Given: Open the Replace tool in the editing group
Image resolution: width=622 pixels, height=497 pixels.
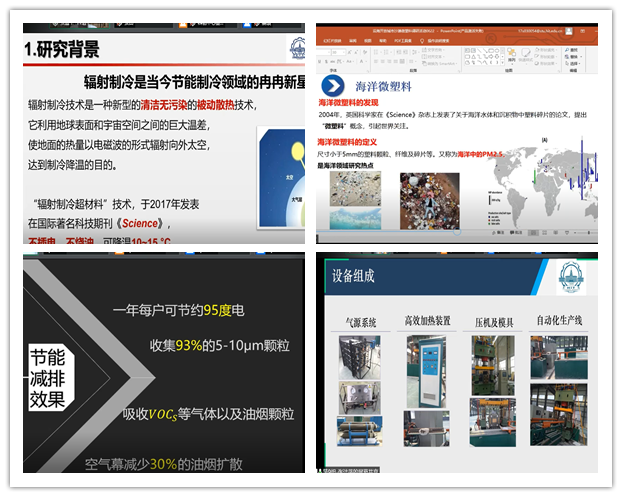Looking at the screenshot, I should pyautogui.click(x=574, y=57).
